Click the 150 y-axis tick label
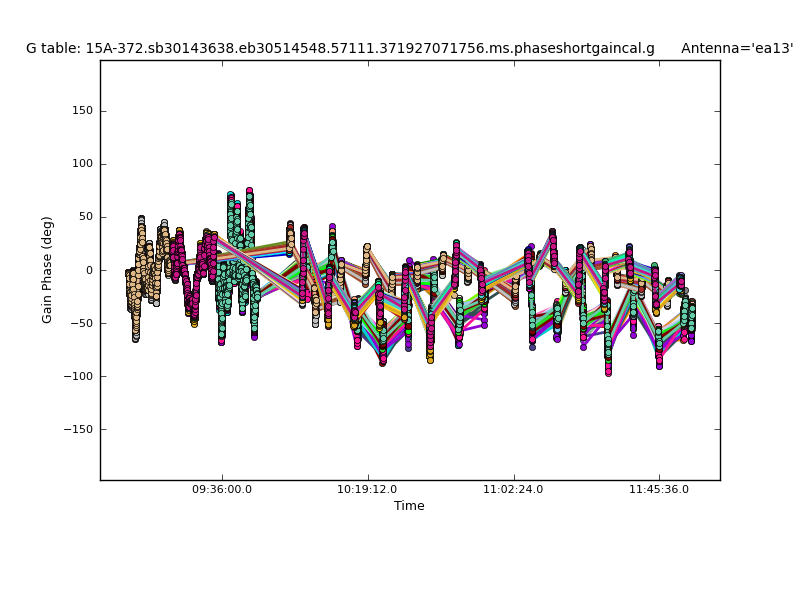 (81, 111)
